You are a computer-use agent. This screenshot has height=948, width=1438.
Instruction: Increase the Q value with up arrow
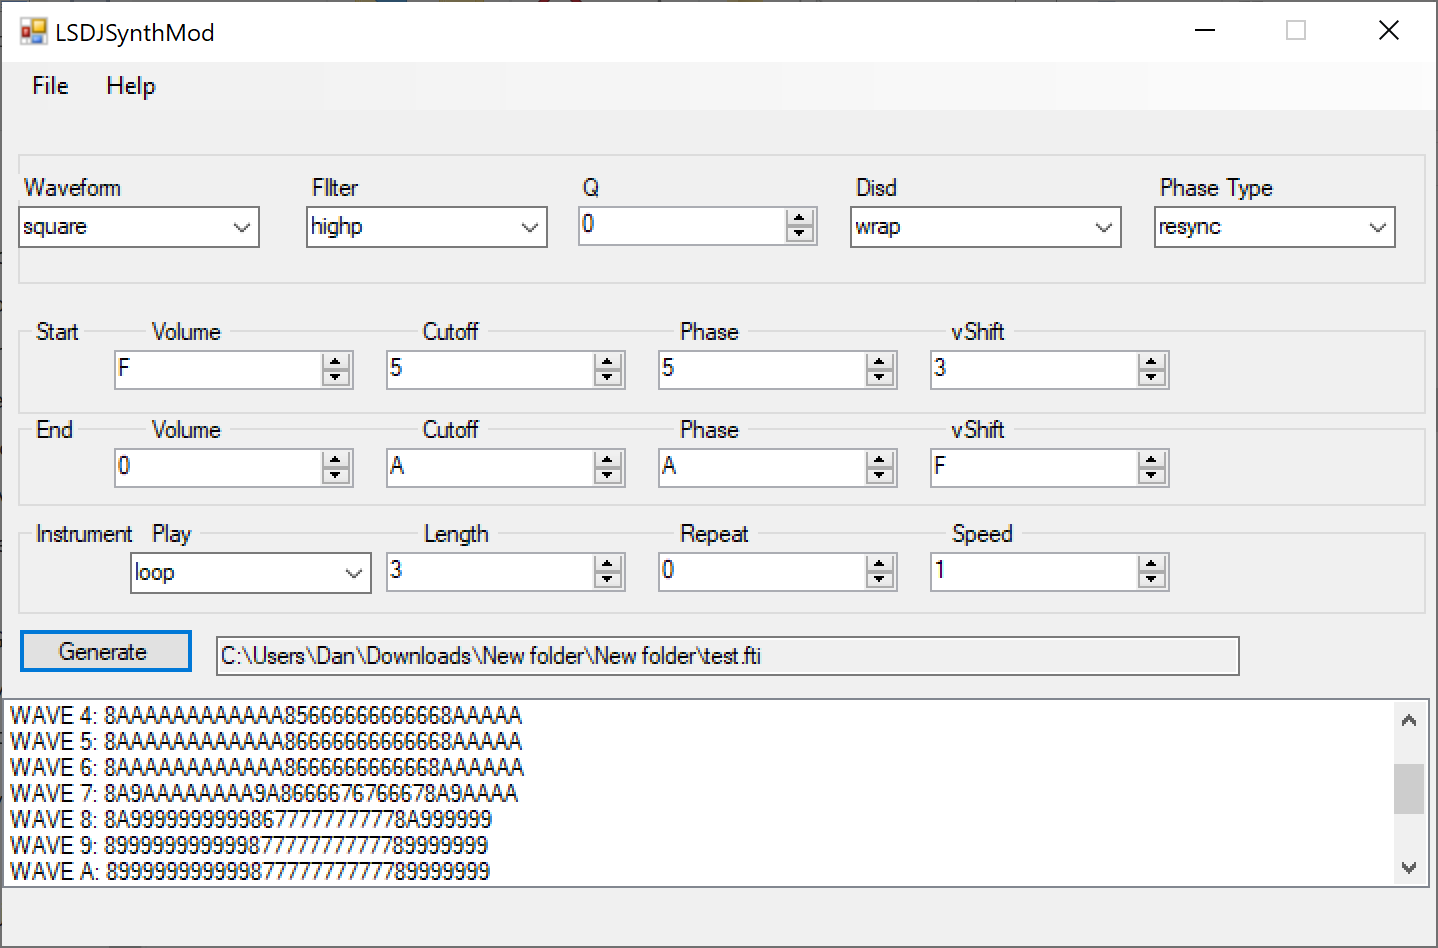click(x=799, y=218)
